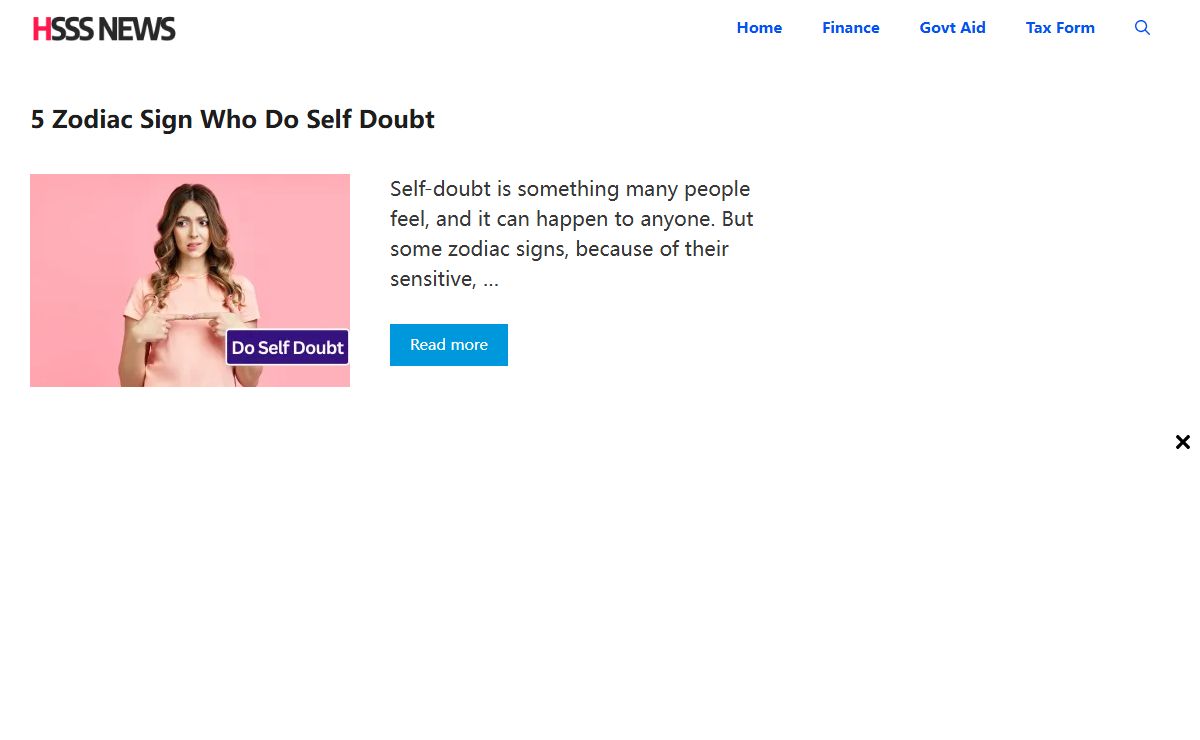Click the excerpt line starting with Self-doubt is something
This screenshot has height=740, width=1200.
[570, 189]
